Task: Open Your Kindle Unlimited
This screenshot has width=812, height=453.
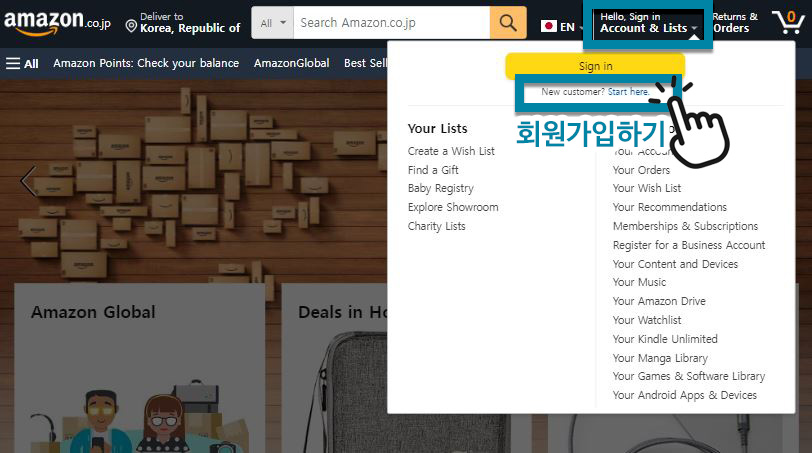Action: click(665, 339)
